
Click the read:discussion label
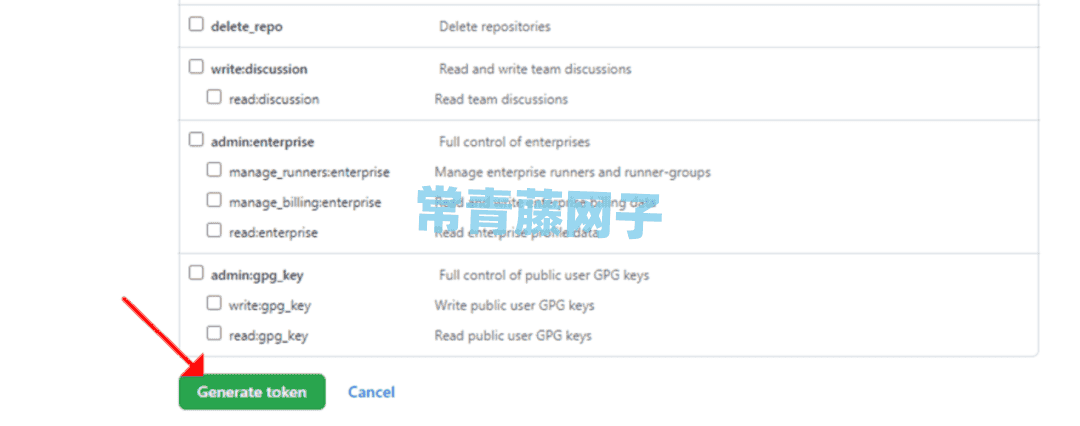[274, 99]
